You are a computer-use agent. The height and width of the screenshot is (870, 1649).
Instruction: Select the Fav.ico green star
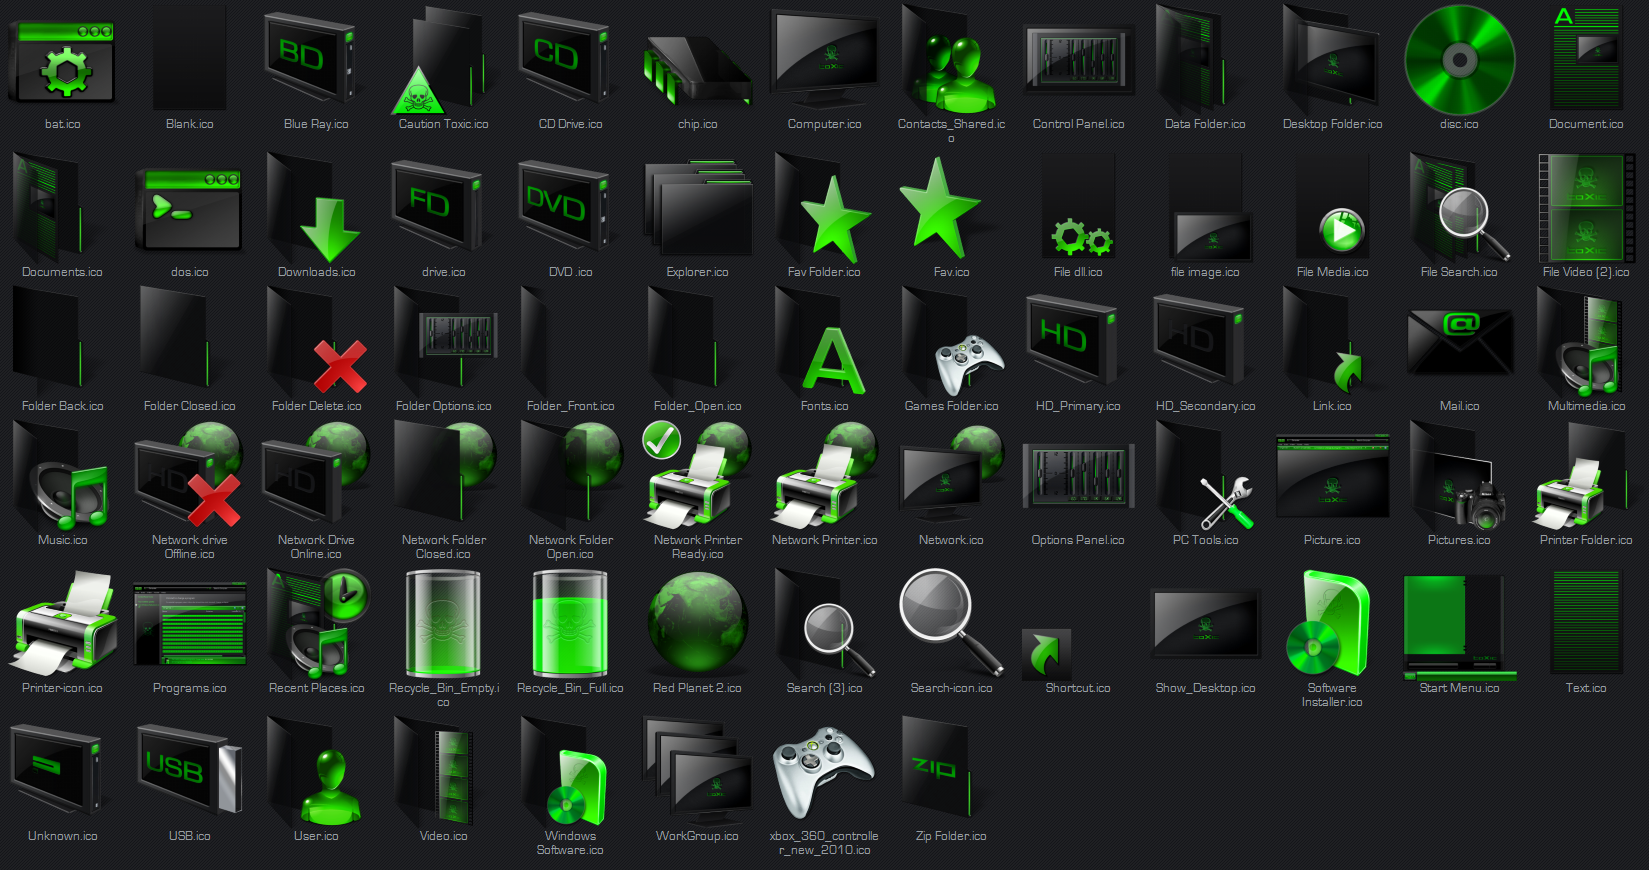tap(939, 208)
